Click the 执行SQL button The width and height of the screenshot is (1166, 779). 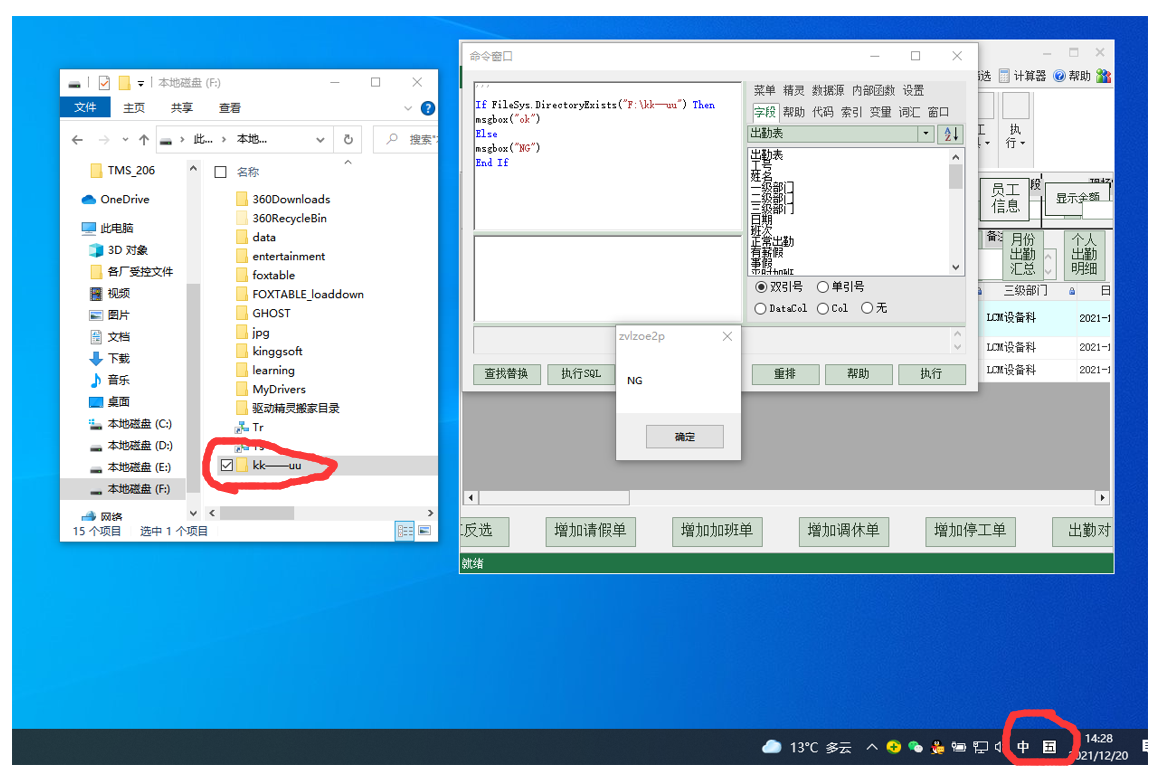(x=581, y=374)
